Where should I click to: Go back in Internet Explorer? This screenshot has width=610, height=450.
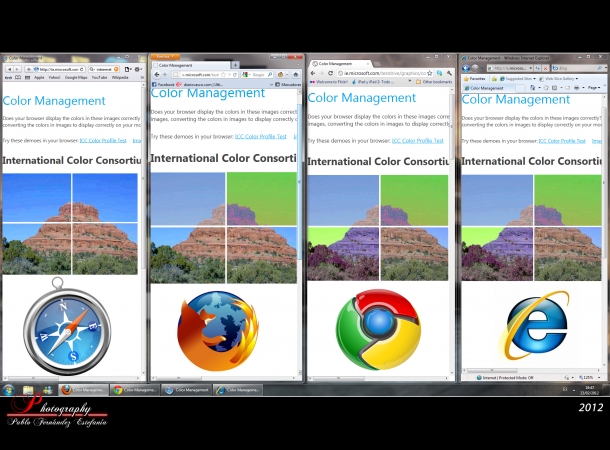[x=468, y=68]
